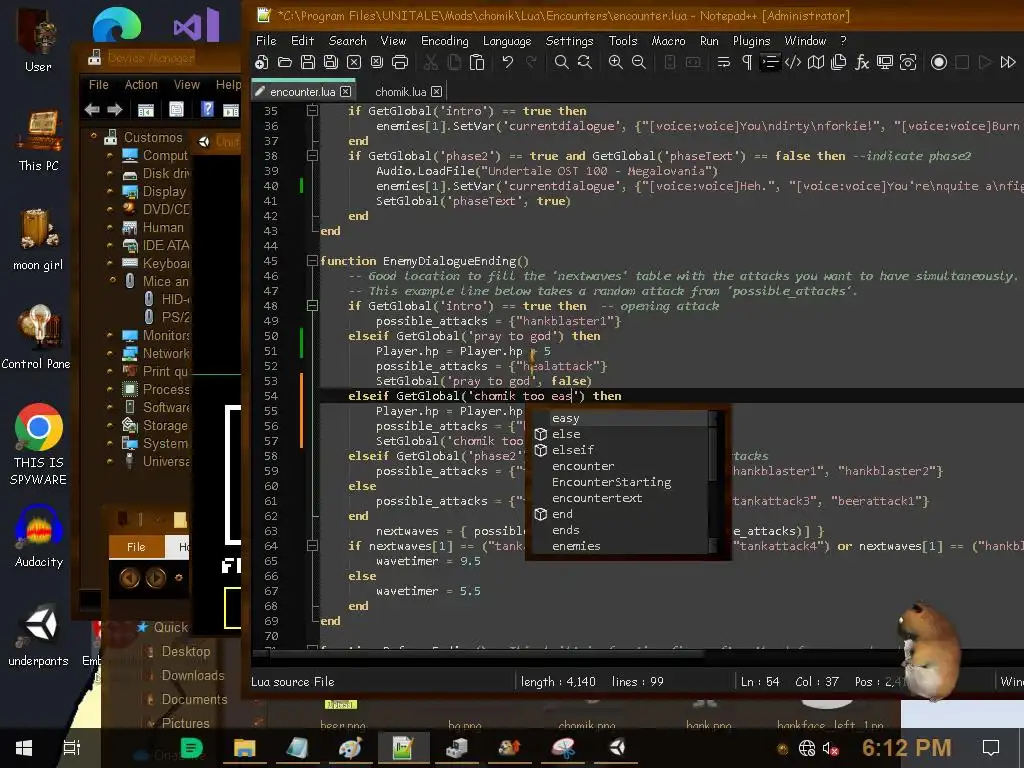Viewport: 1024px width, 768px height.
Task: Click the Paste toolbar icon
Action: [477, 62]
